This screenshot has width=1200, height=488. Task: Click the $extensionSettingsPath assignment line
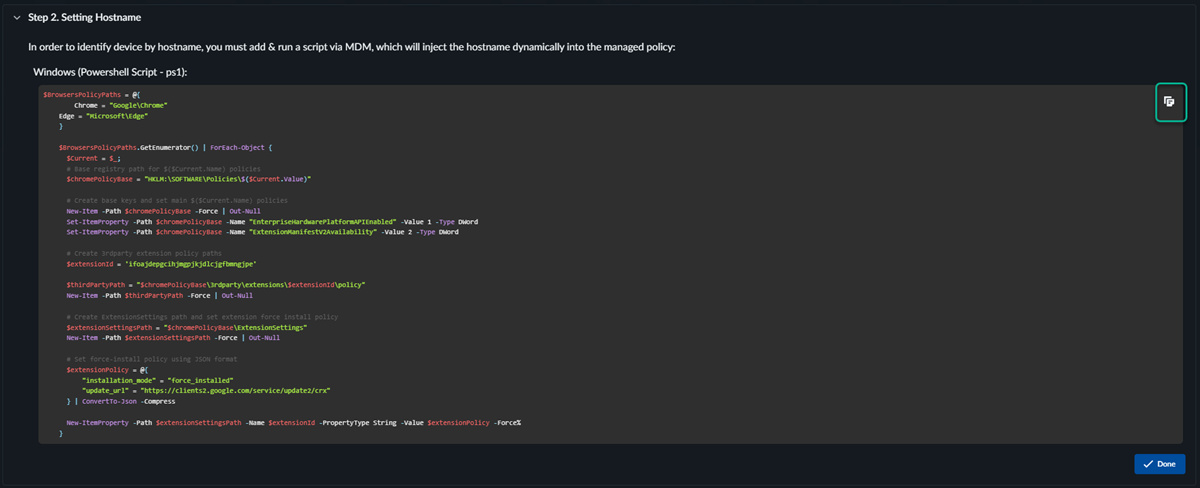click(186, 327)
